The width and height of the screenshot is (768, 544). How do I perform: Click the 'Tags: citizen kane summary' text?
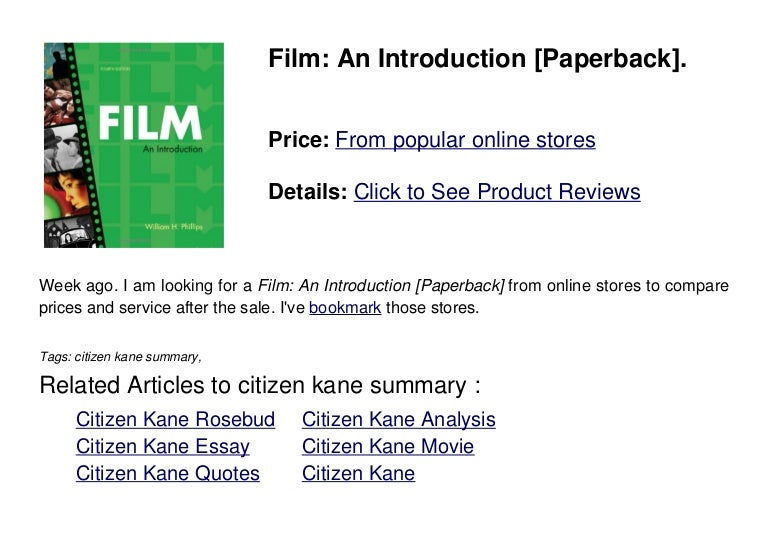[x=120, y=357]
